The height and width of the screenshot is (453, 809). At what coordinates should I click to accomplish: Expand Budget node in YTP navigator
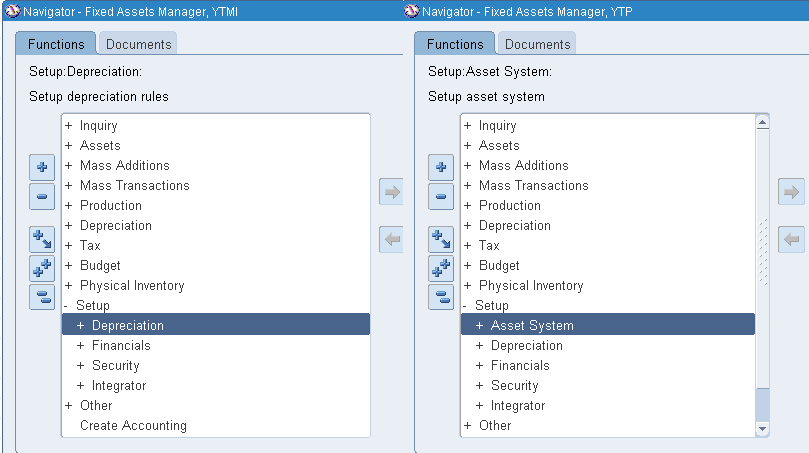pos(467,266)
